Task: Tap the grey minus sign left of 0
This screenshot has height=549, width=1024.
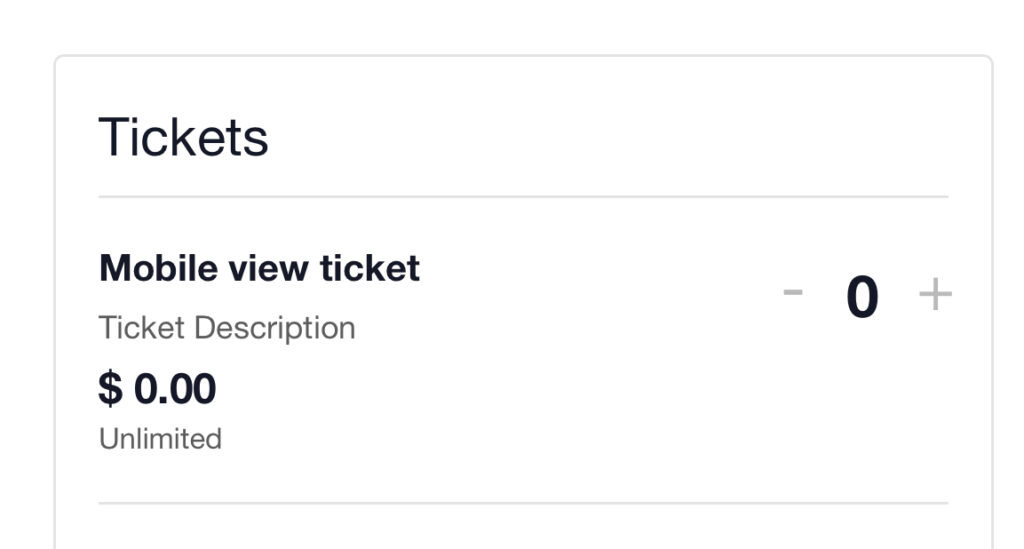Action: [793, 293]
